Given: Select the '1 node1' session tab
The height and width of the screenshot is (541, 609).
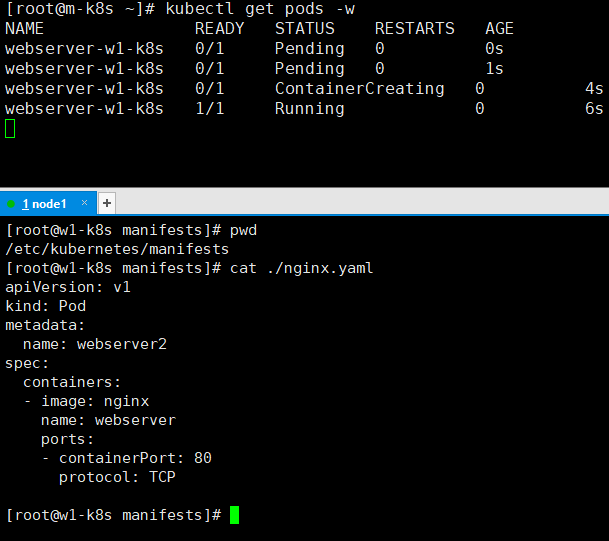Looking at the screenshot, I should click(48, 203).
